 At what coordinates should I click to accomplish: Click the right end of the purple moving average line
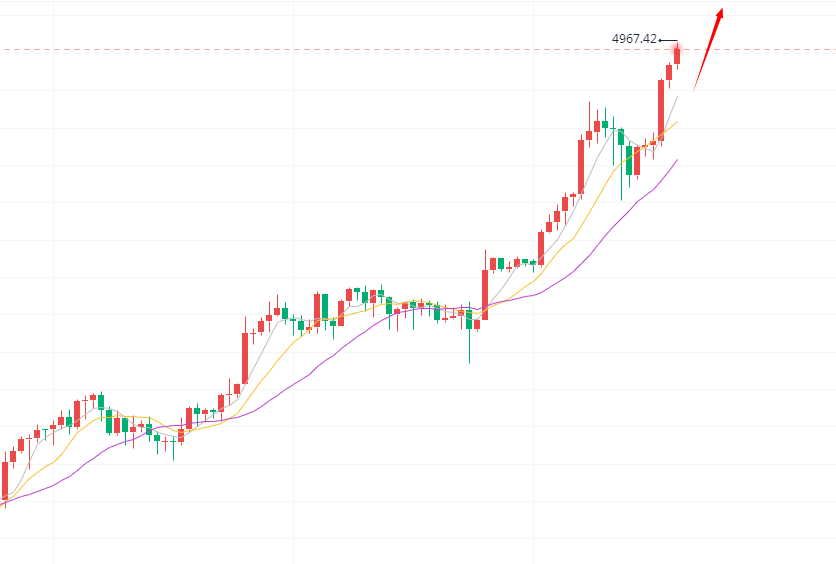click(x=677, y=160)
